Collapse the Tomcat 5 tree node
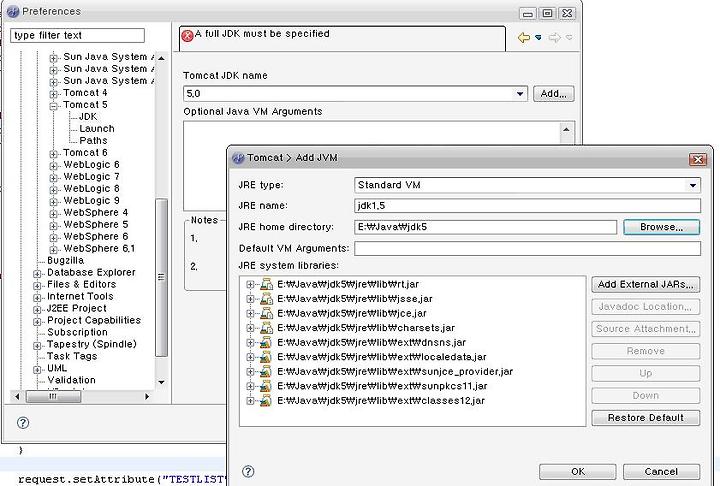Image resolution: width=720 pixels, height=486 pixels. 54,106
